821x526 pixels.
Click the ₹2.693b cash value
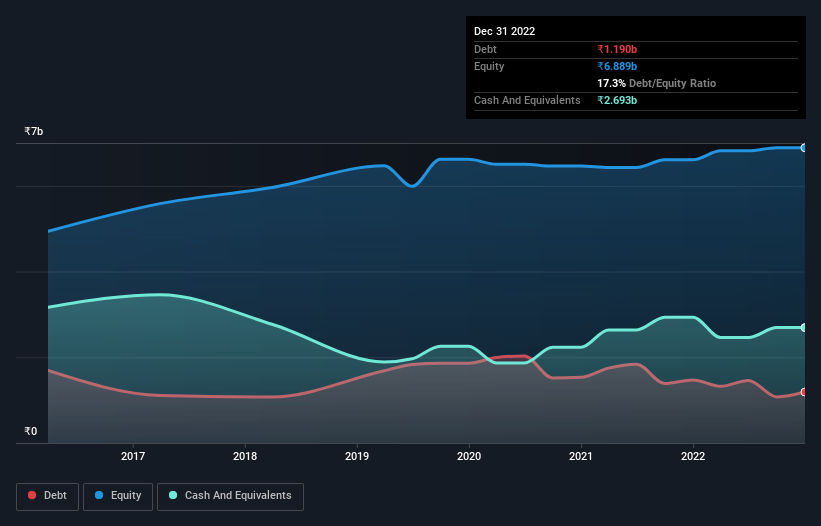[617, 100]
